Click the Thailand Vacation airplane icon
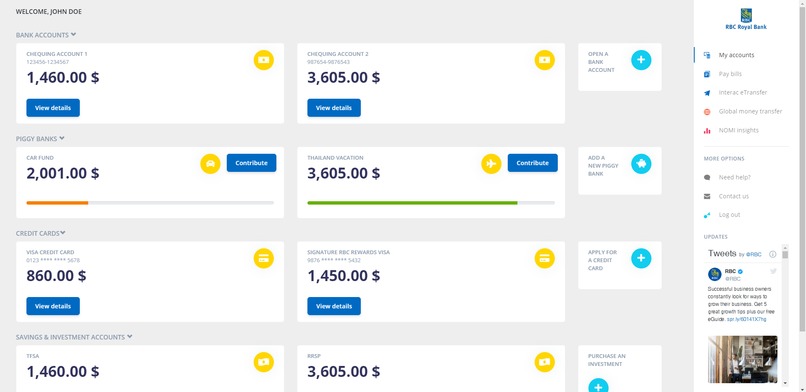806x392 pixels. (491, 164)
